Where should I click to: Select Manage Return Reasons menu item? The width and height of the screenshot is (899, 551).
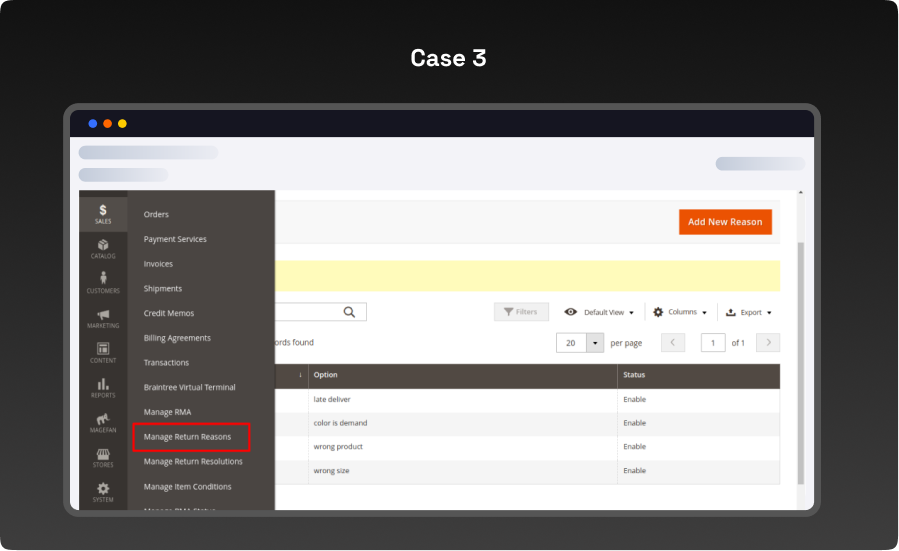[x=187, y=437]
